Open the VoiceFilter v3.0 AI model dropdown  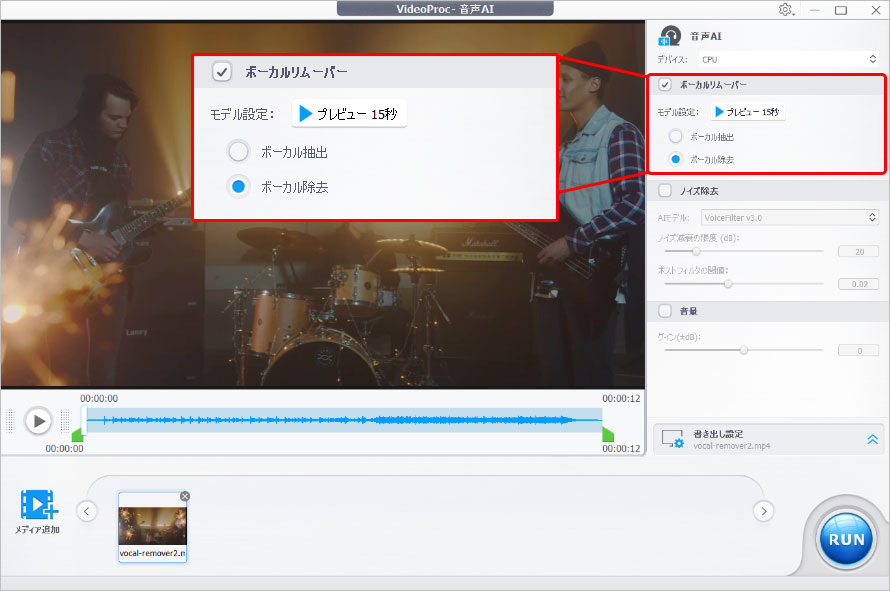tap(785, 217)
